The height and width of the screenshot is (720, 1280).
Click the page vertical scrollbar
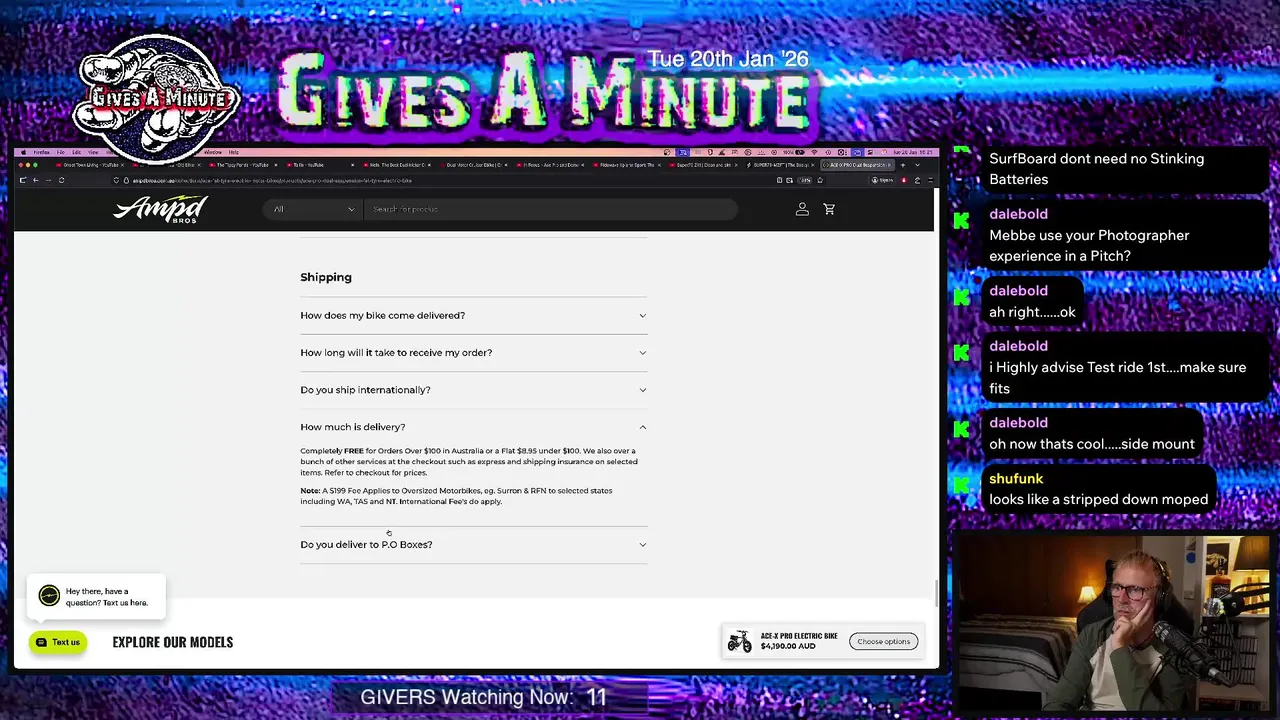936,593
